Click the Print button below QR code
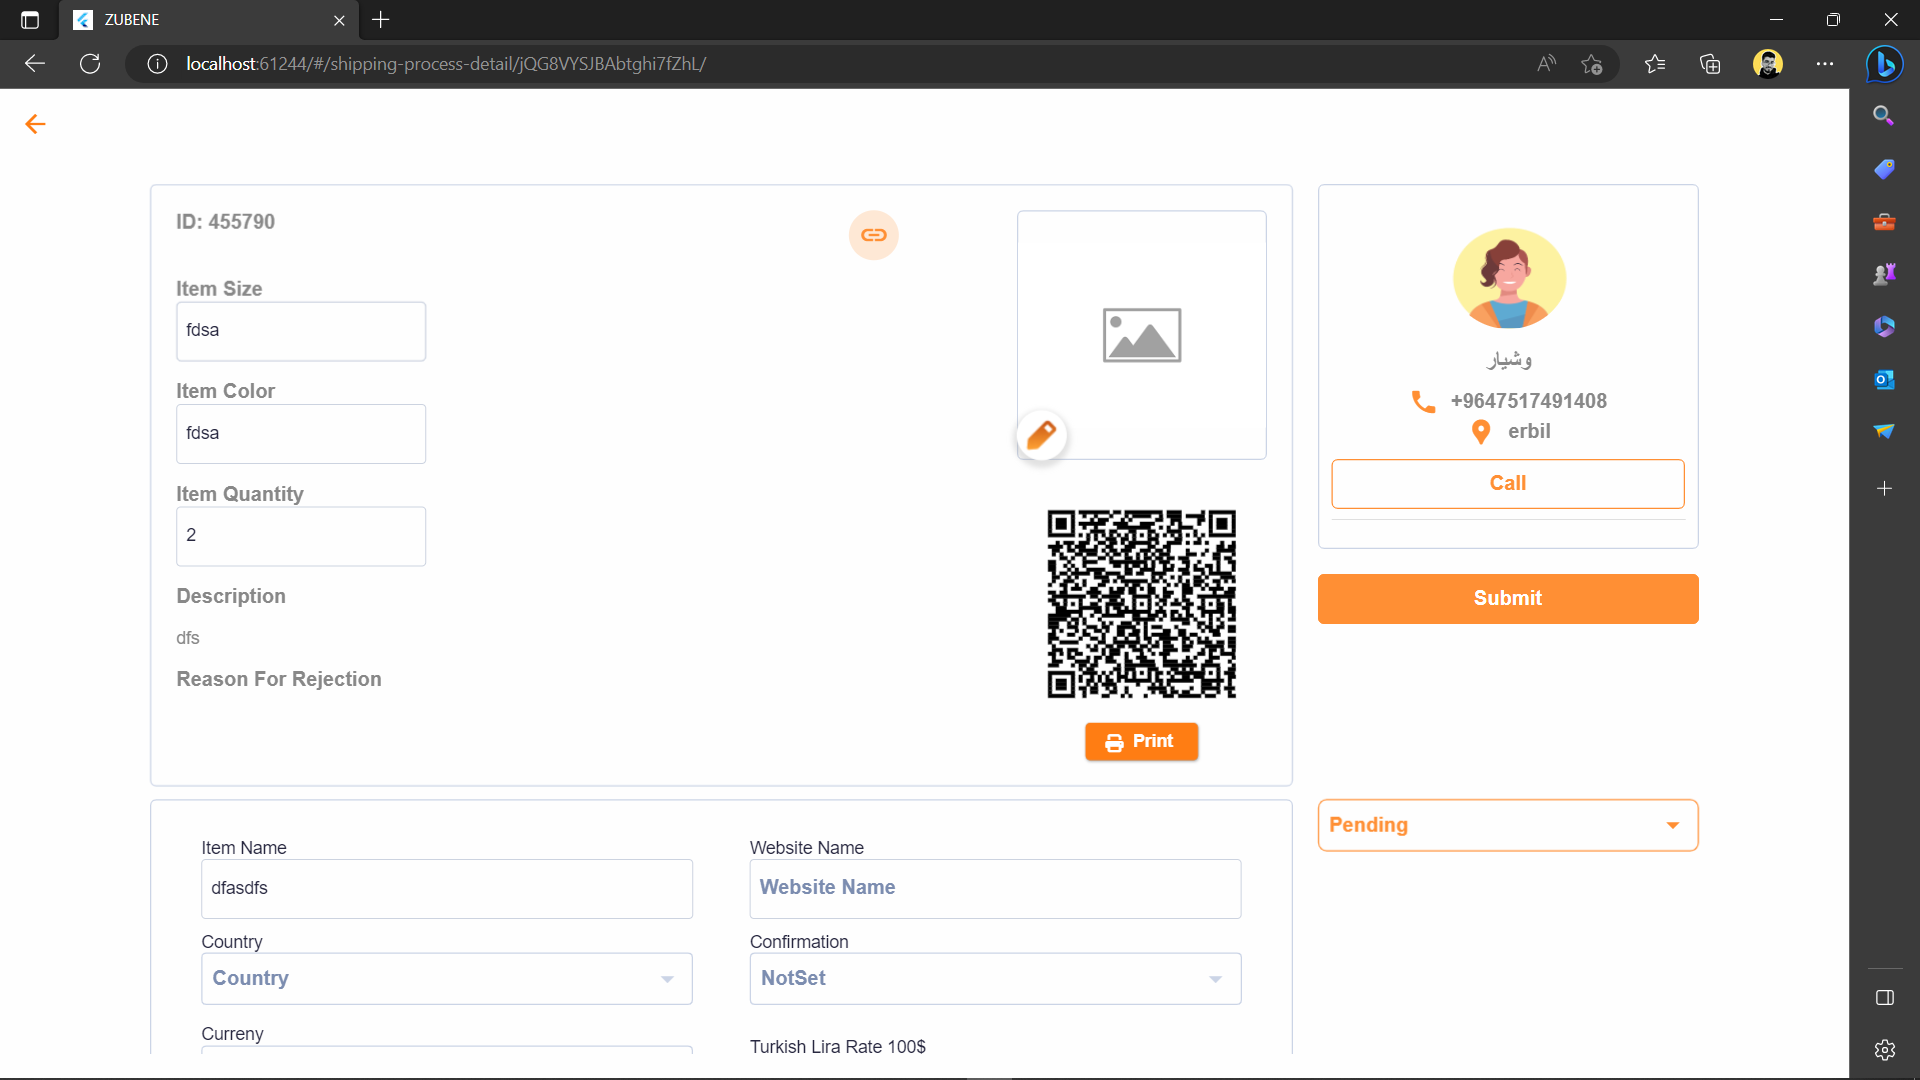Screen dimensions: 1920x1080 tap(1140, 742)
